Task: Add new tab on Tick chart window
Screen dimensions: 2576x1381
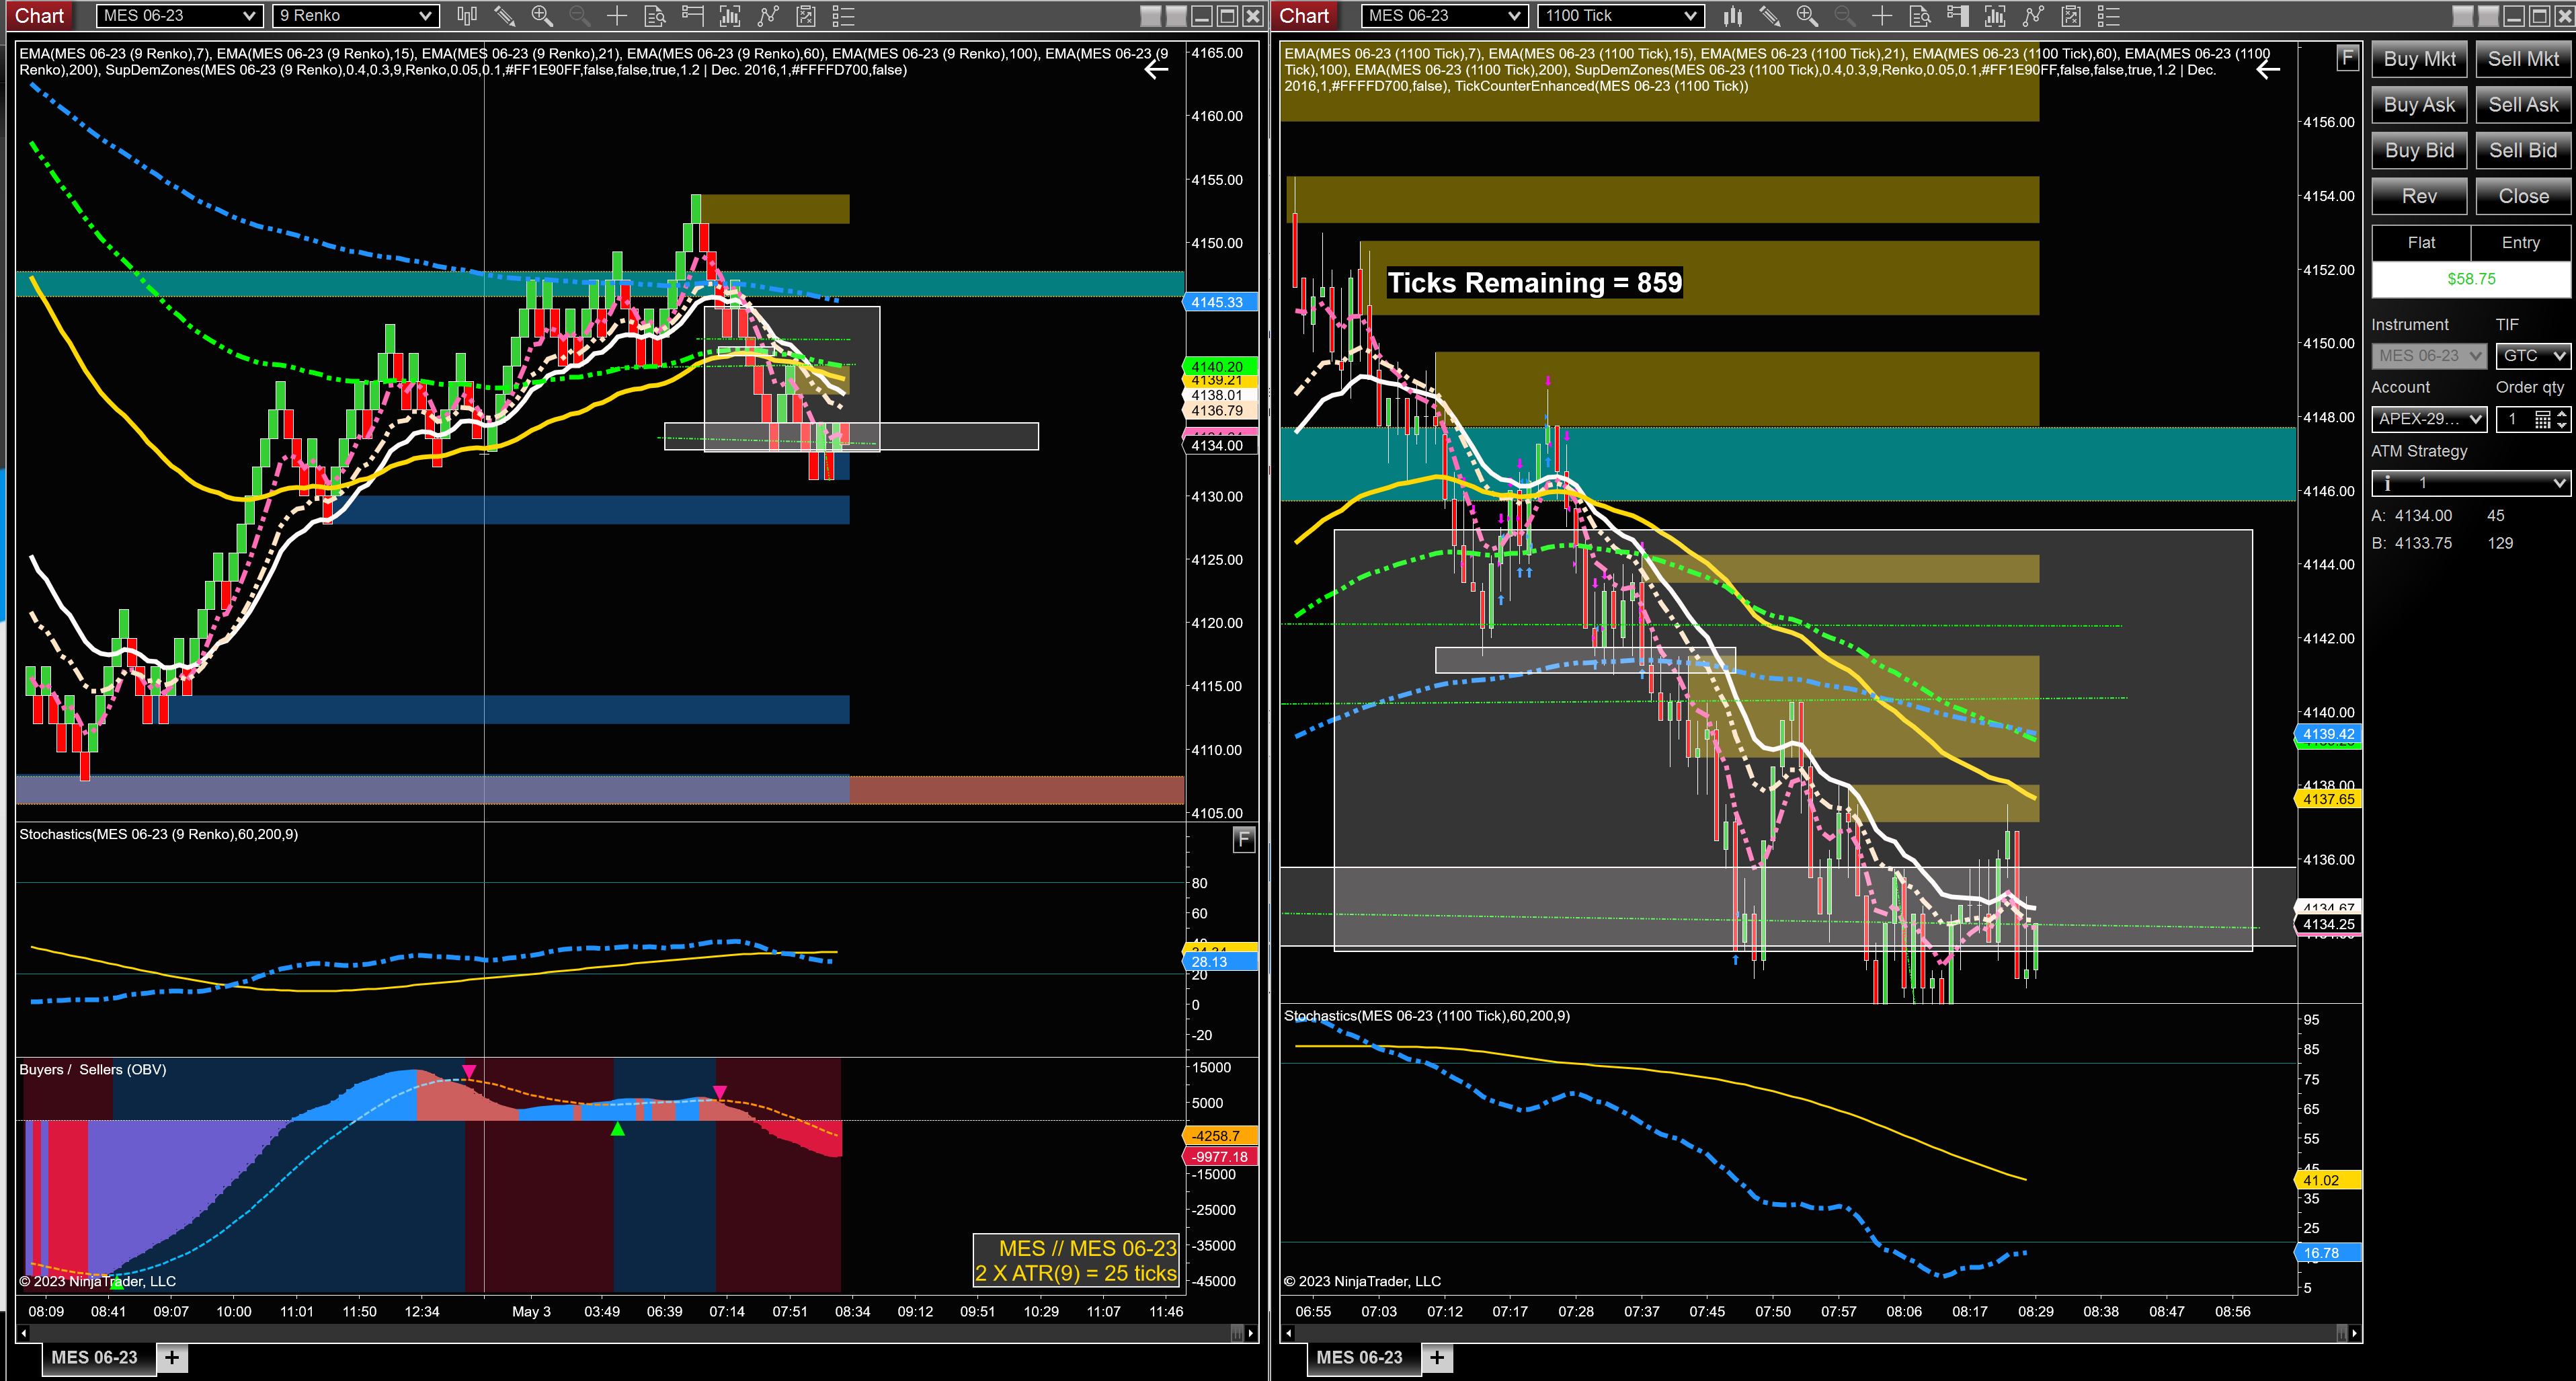Action: point(1437,1357)
